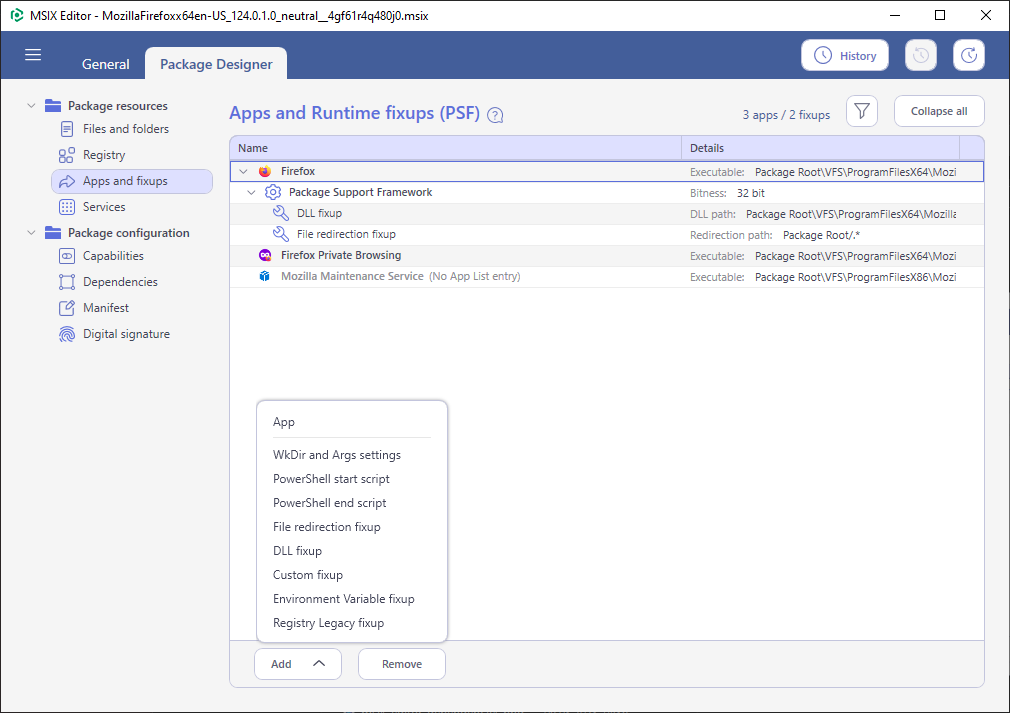Screen dimensions: 1010x713
Task: Click the Manifest edit icon
Action: (67, 308)
